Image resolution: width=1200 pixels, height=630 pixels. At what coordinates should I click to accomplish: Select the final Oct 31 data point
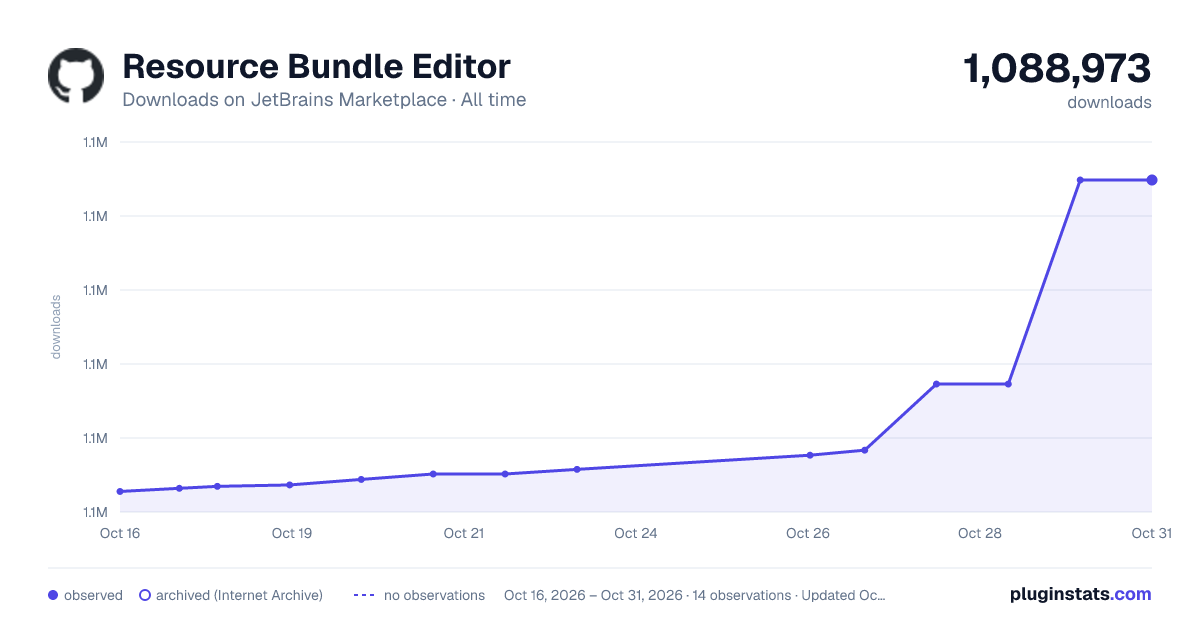pos(1152,180)
